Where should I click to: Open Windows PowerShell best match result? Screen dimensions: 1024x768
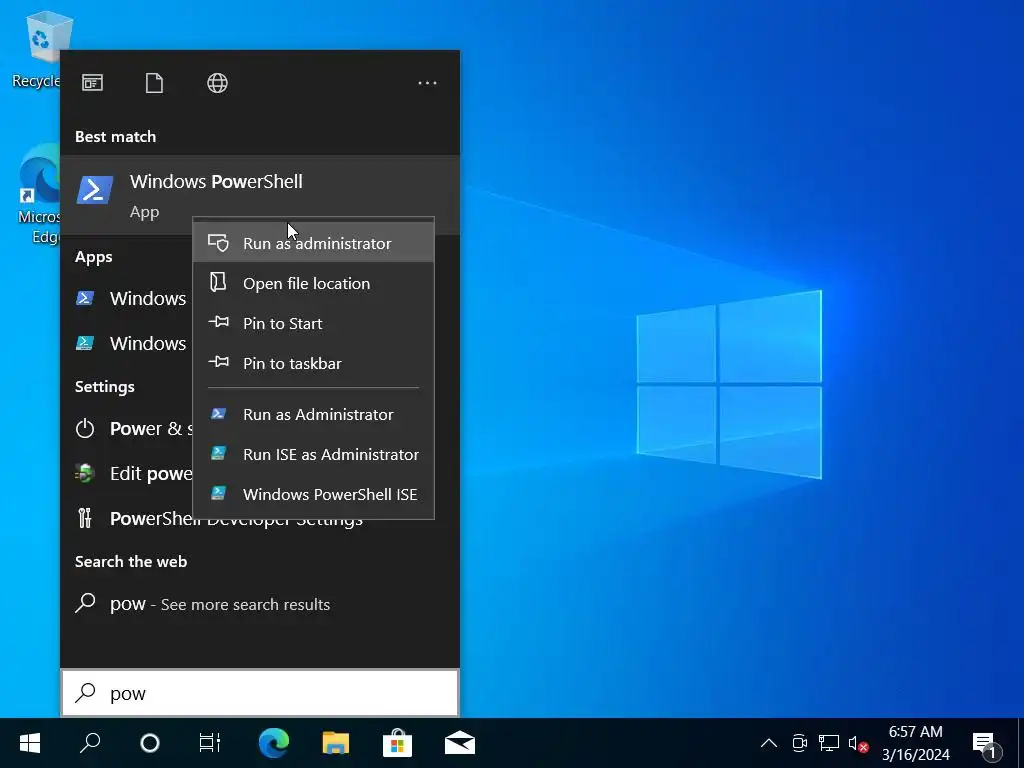[260, 195]
